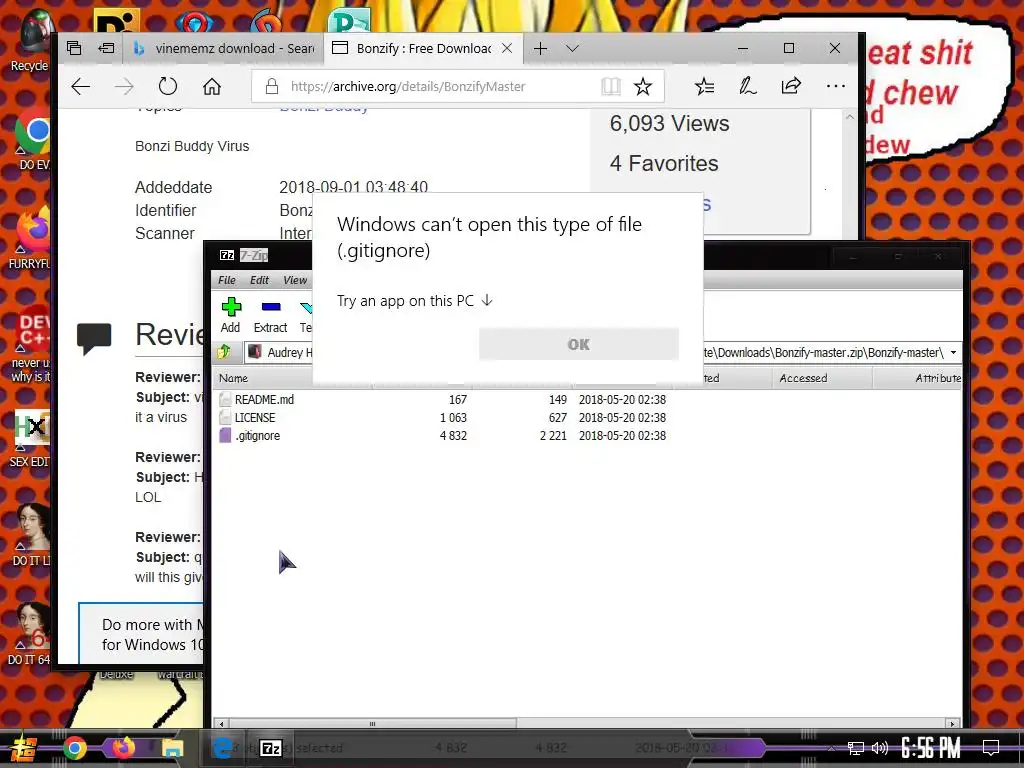
Task: Click the Reviews speech bubble icon
Action: pyautogui.click(x=94, y=338)
